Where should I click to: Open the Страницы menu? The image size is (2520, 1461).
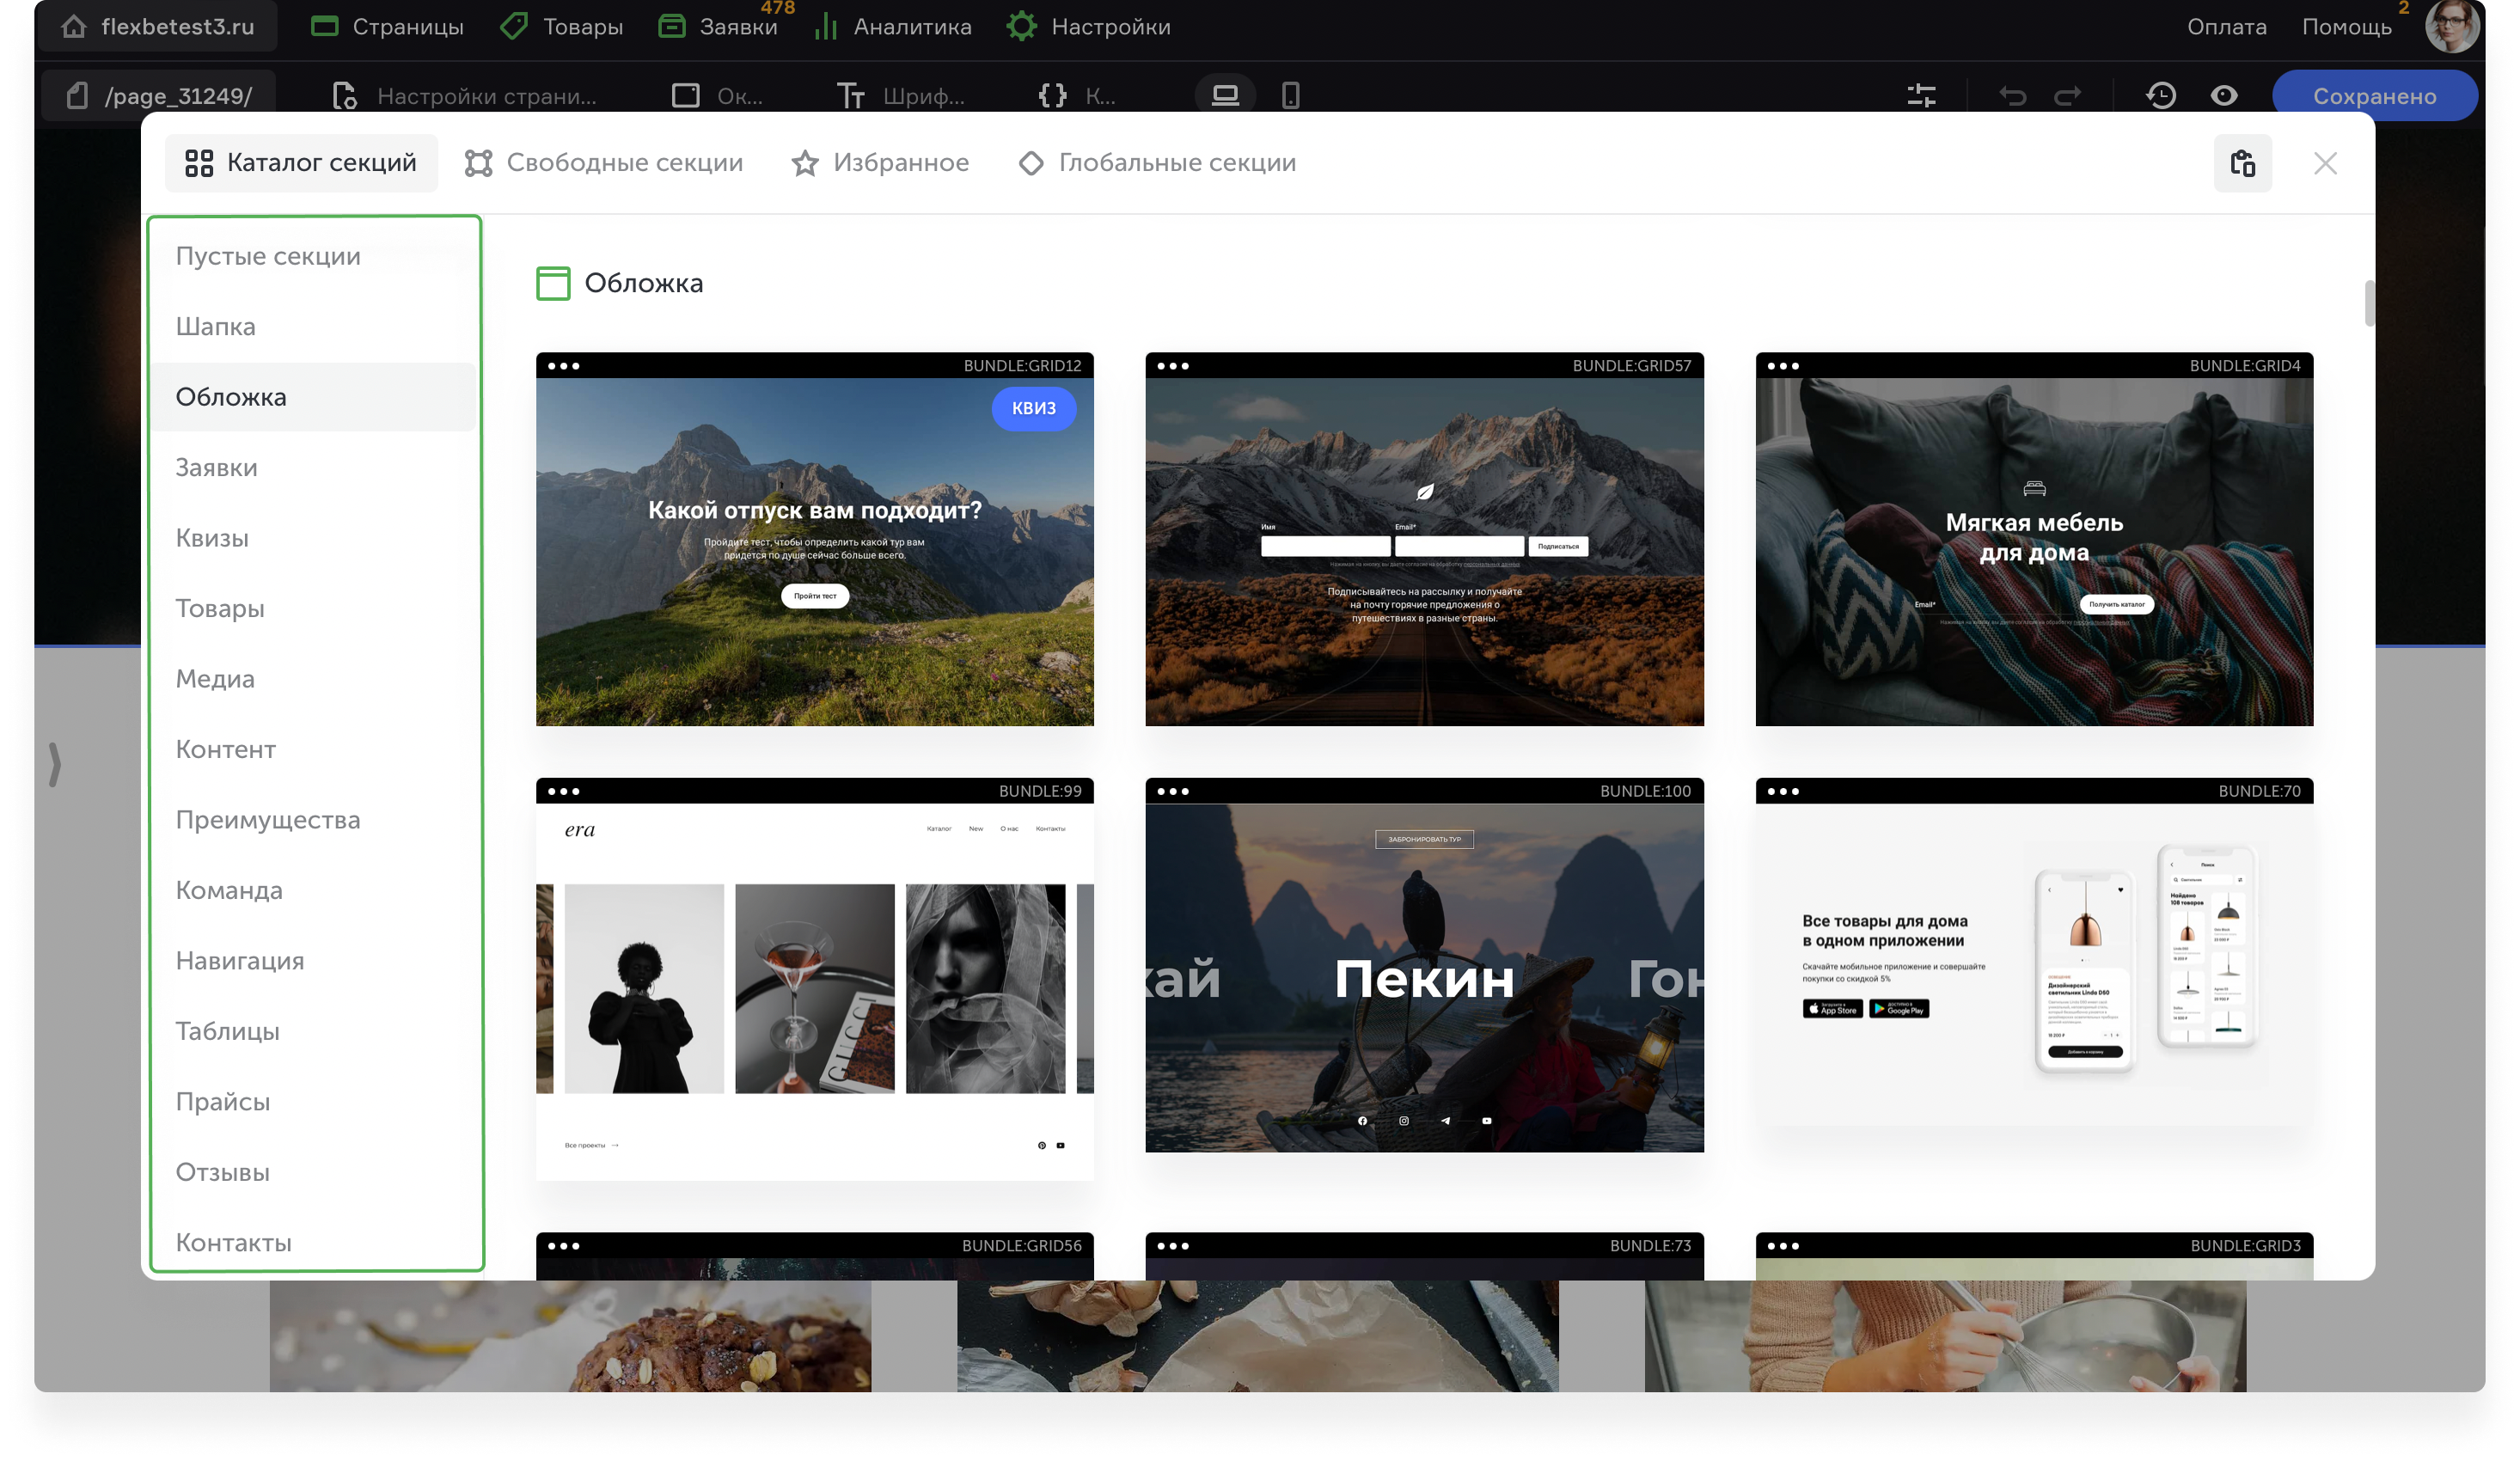pos(387,27)
